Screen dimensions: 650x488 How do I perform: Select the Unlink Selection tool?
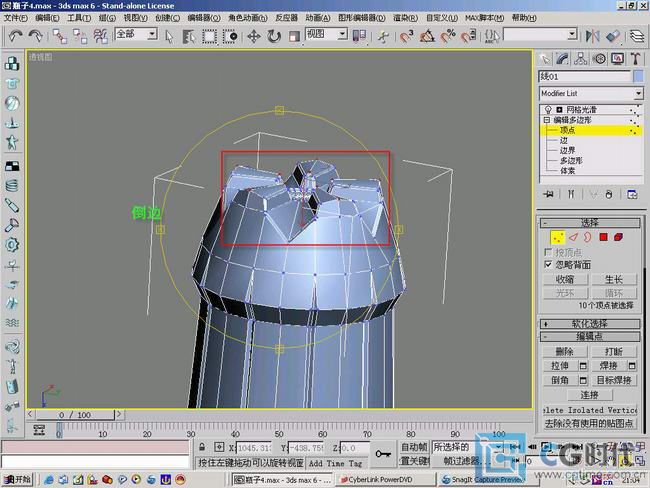(x=80, y=36)
